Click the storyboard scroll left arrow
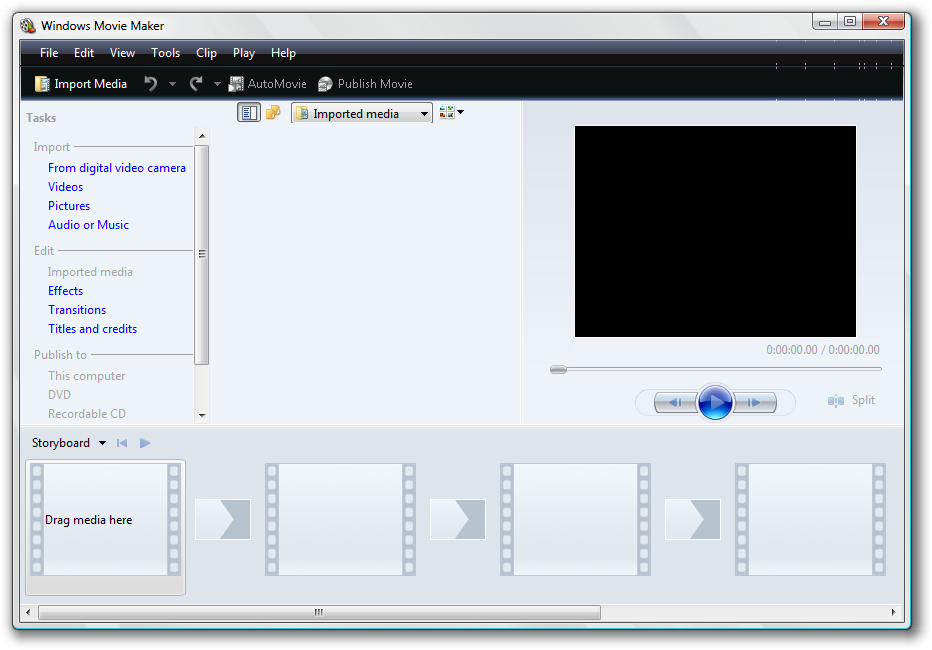932x650 pixels. (28, 613)
